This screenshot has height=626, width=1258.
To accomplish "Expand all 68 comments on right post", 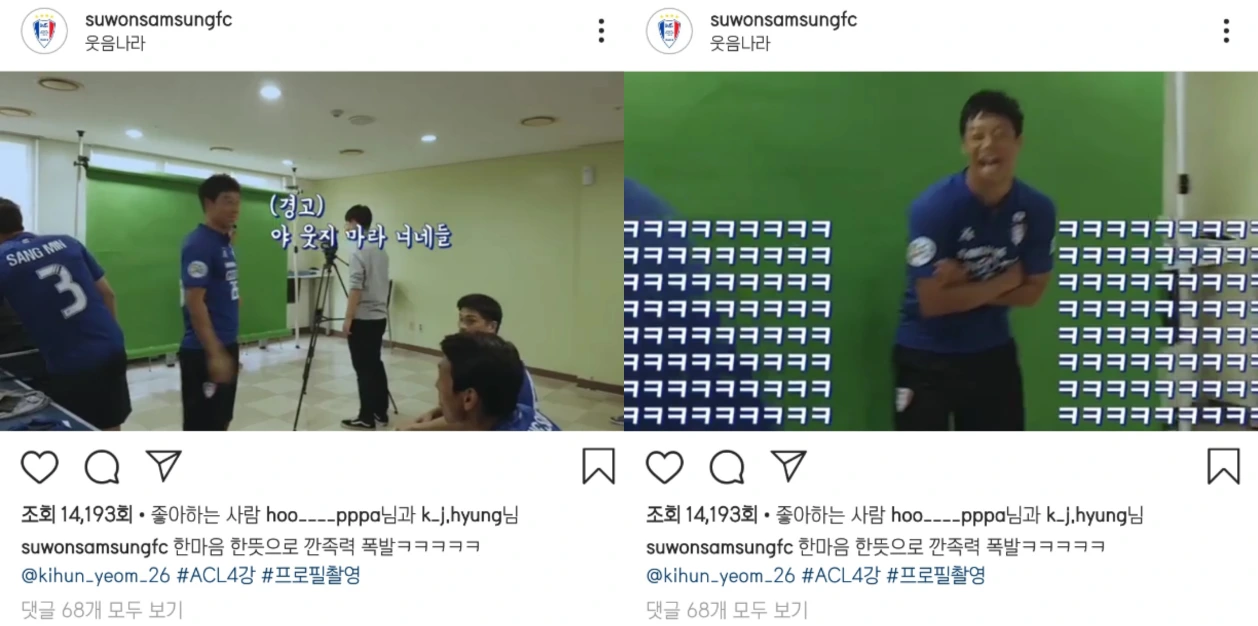I will point(727,608).
